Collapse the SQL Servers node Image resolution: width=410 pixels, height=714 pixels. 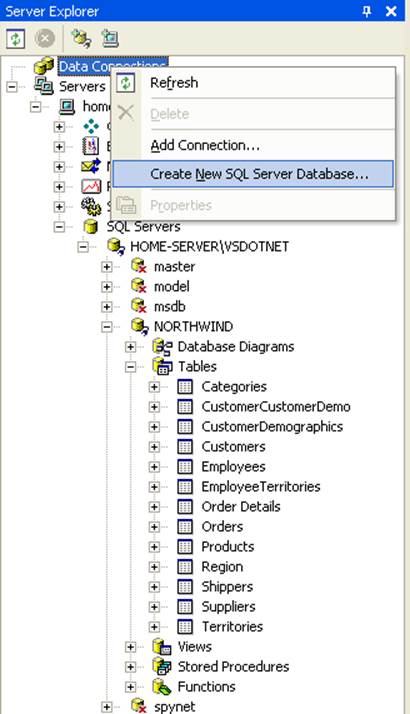[x=59, y=226]
